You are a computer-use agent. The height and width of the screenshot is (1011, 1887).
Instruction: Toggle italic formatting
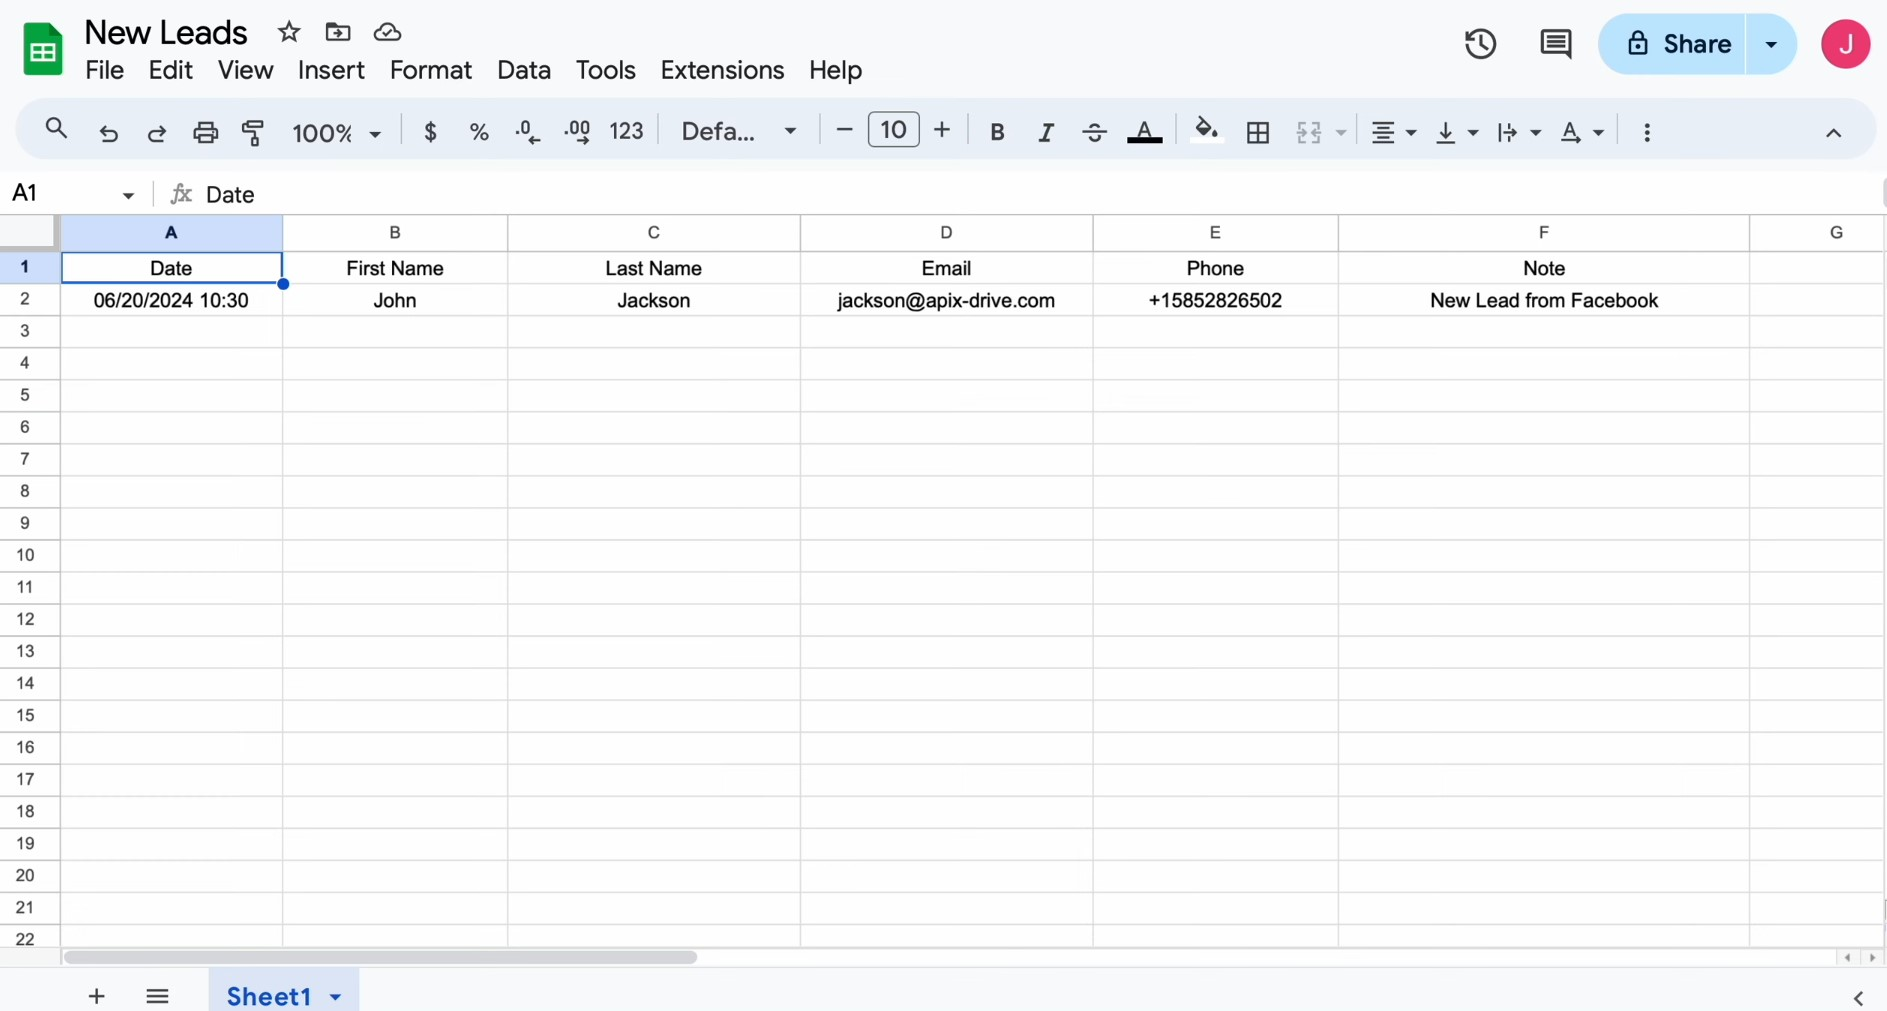(1045, 131)
